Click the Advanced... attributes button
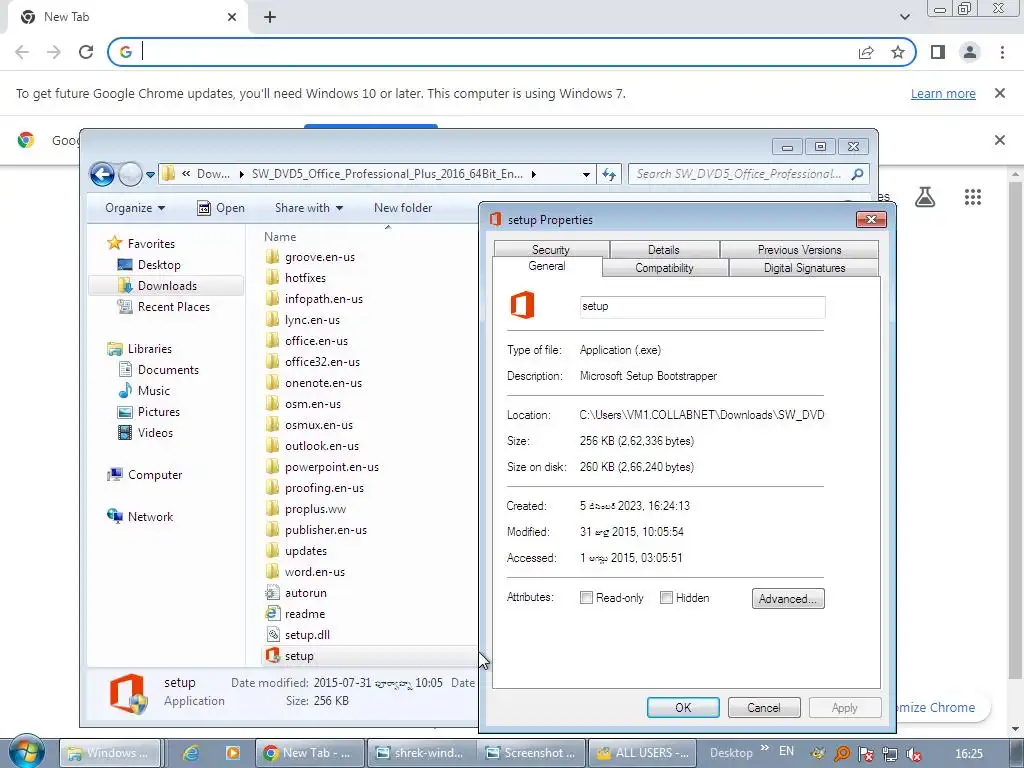The height and width of the screenshot is (768, 1024). coord(788,598)
